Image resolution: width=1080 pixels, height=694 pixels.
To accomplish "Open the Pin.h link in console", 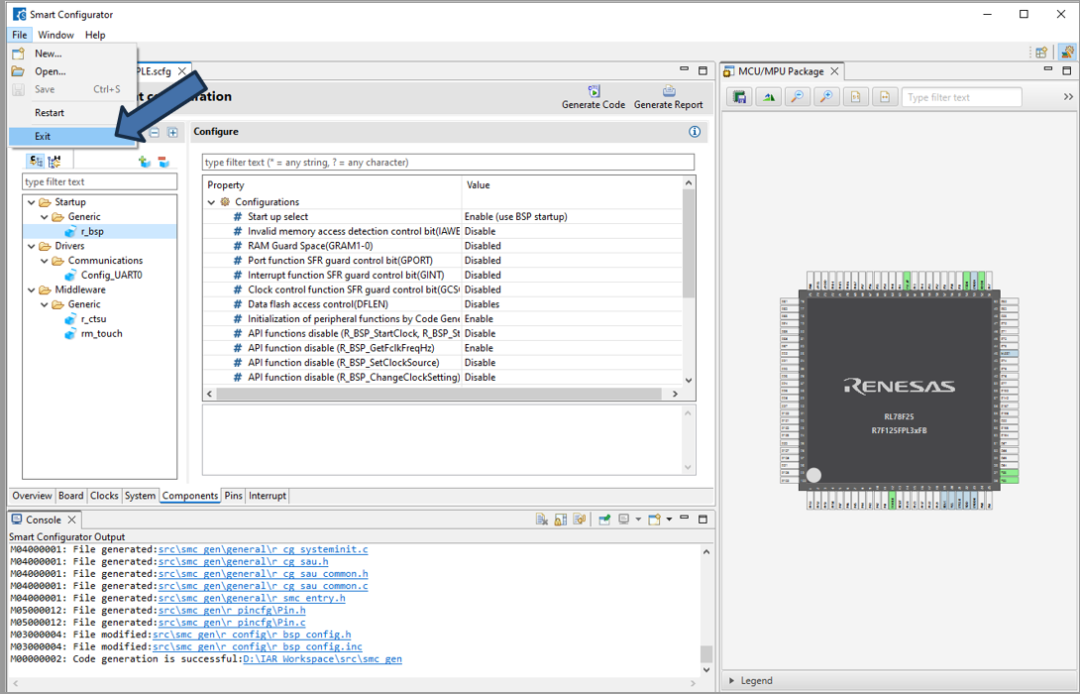I will click(x=232, y=610).
